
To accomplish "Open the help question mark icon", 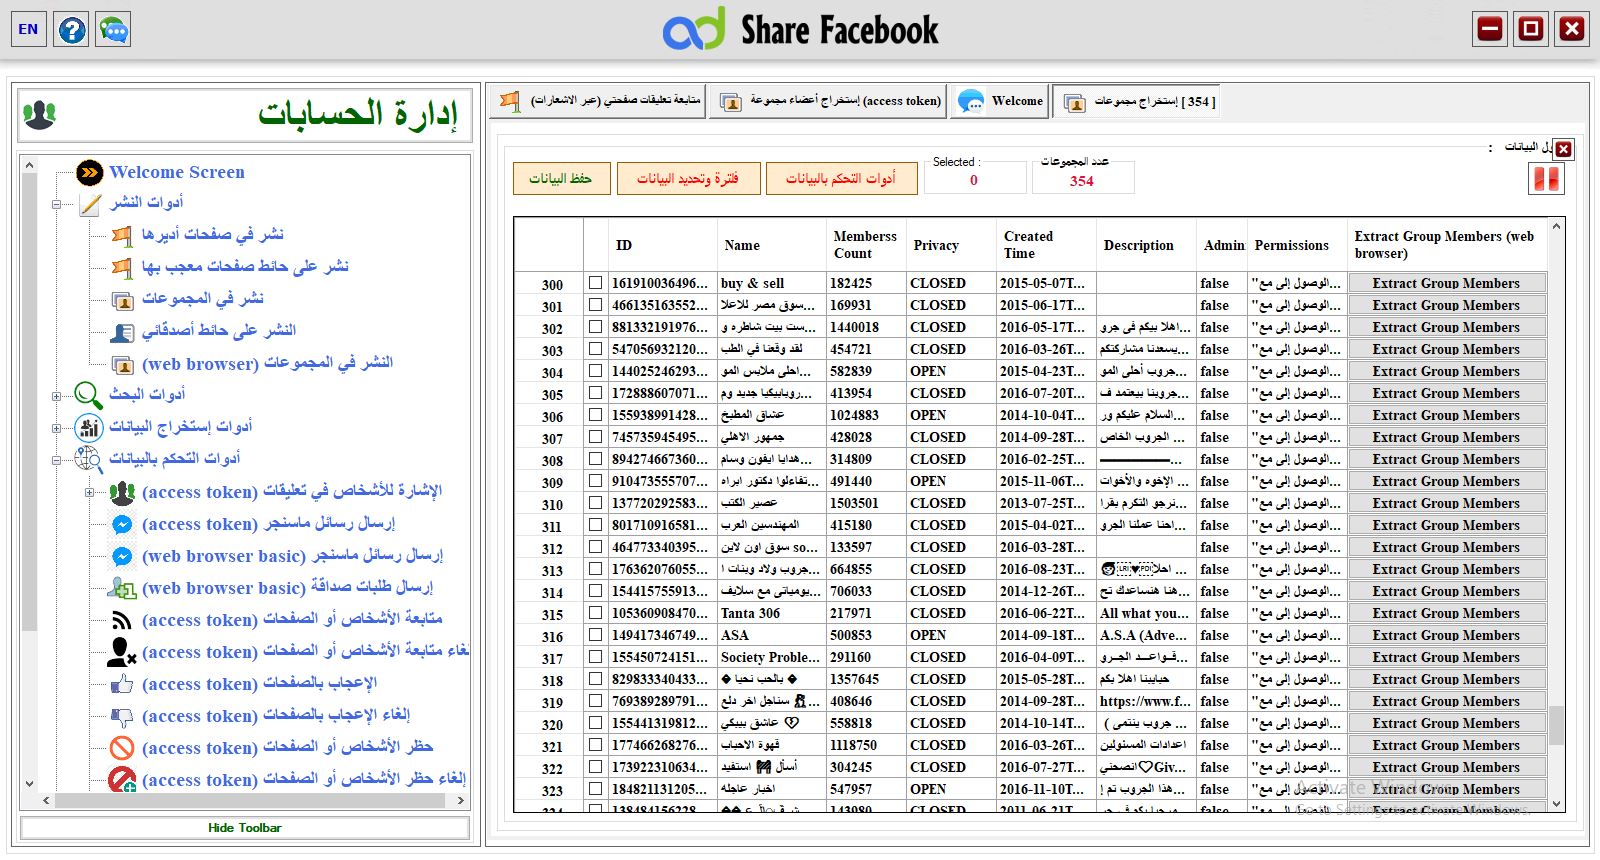I will coord(72,29).
